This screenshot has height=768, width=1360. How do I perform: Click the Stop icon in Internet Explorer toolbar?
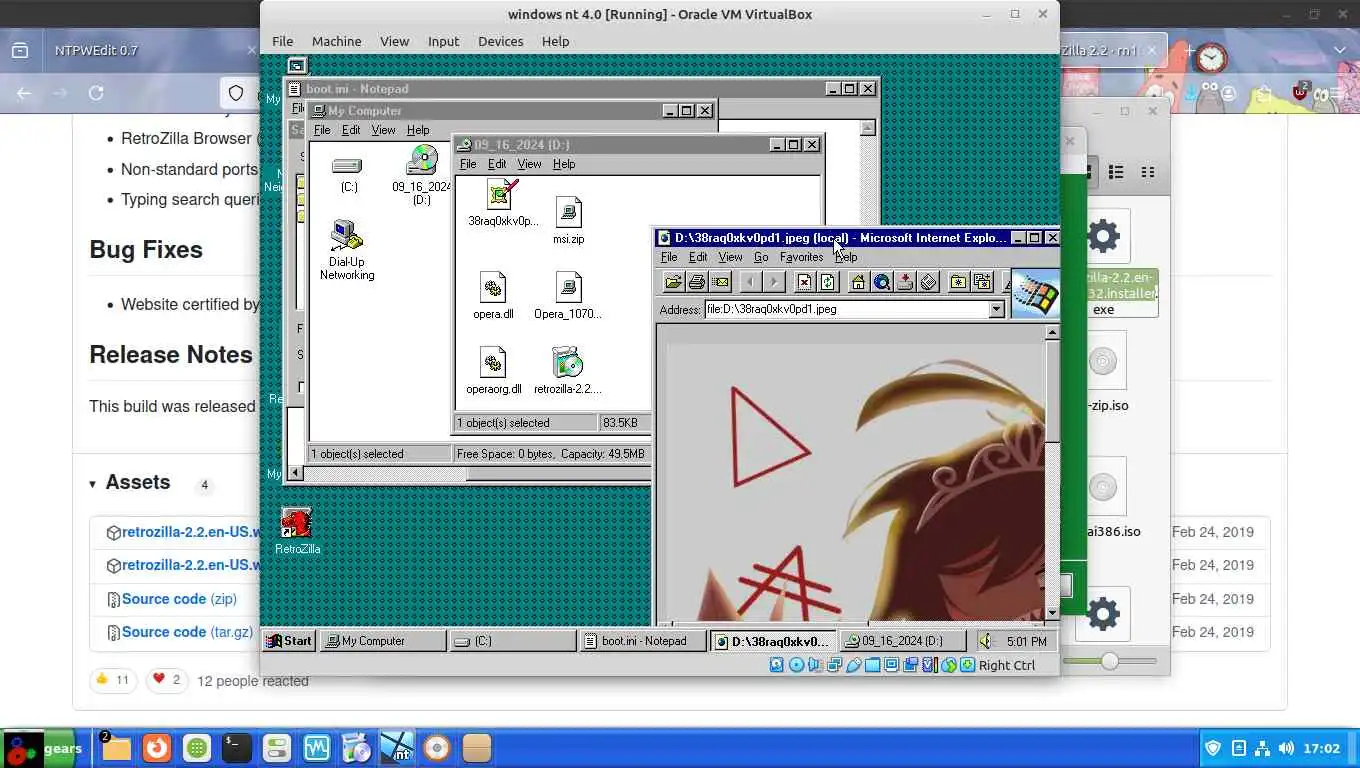(804, 283)
